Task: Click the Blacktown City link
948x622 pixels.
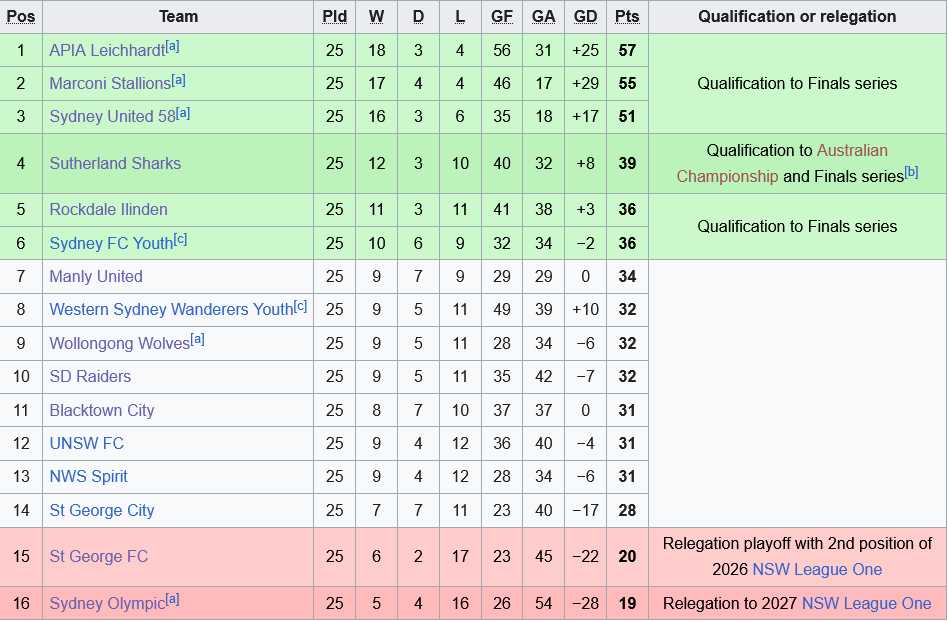Action: pyautogui.click(x=102, y=410)
